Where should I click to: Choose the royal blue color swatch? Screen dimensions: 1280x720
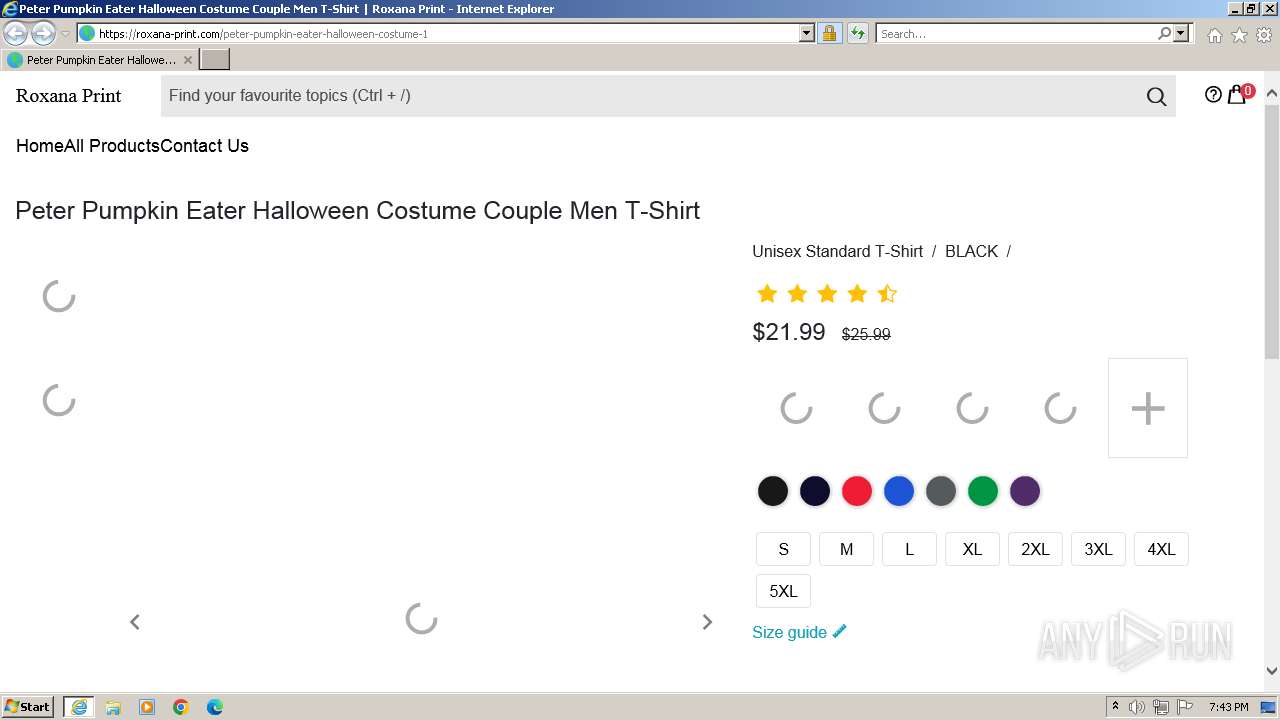899,491
